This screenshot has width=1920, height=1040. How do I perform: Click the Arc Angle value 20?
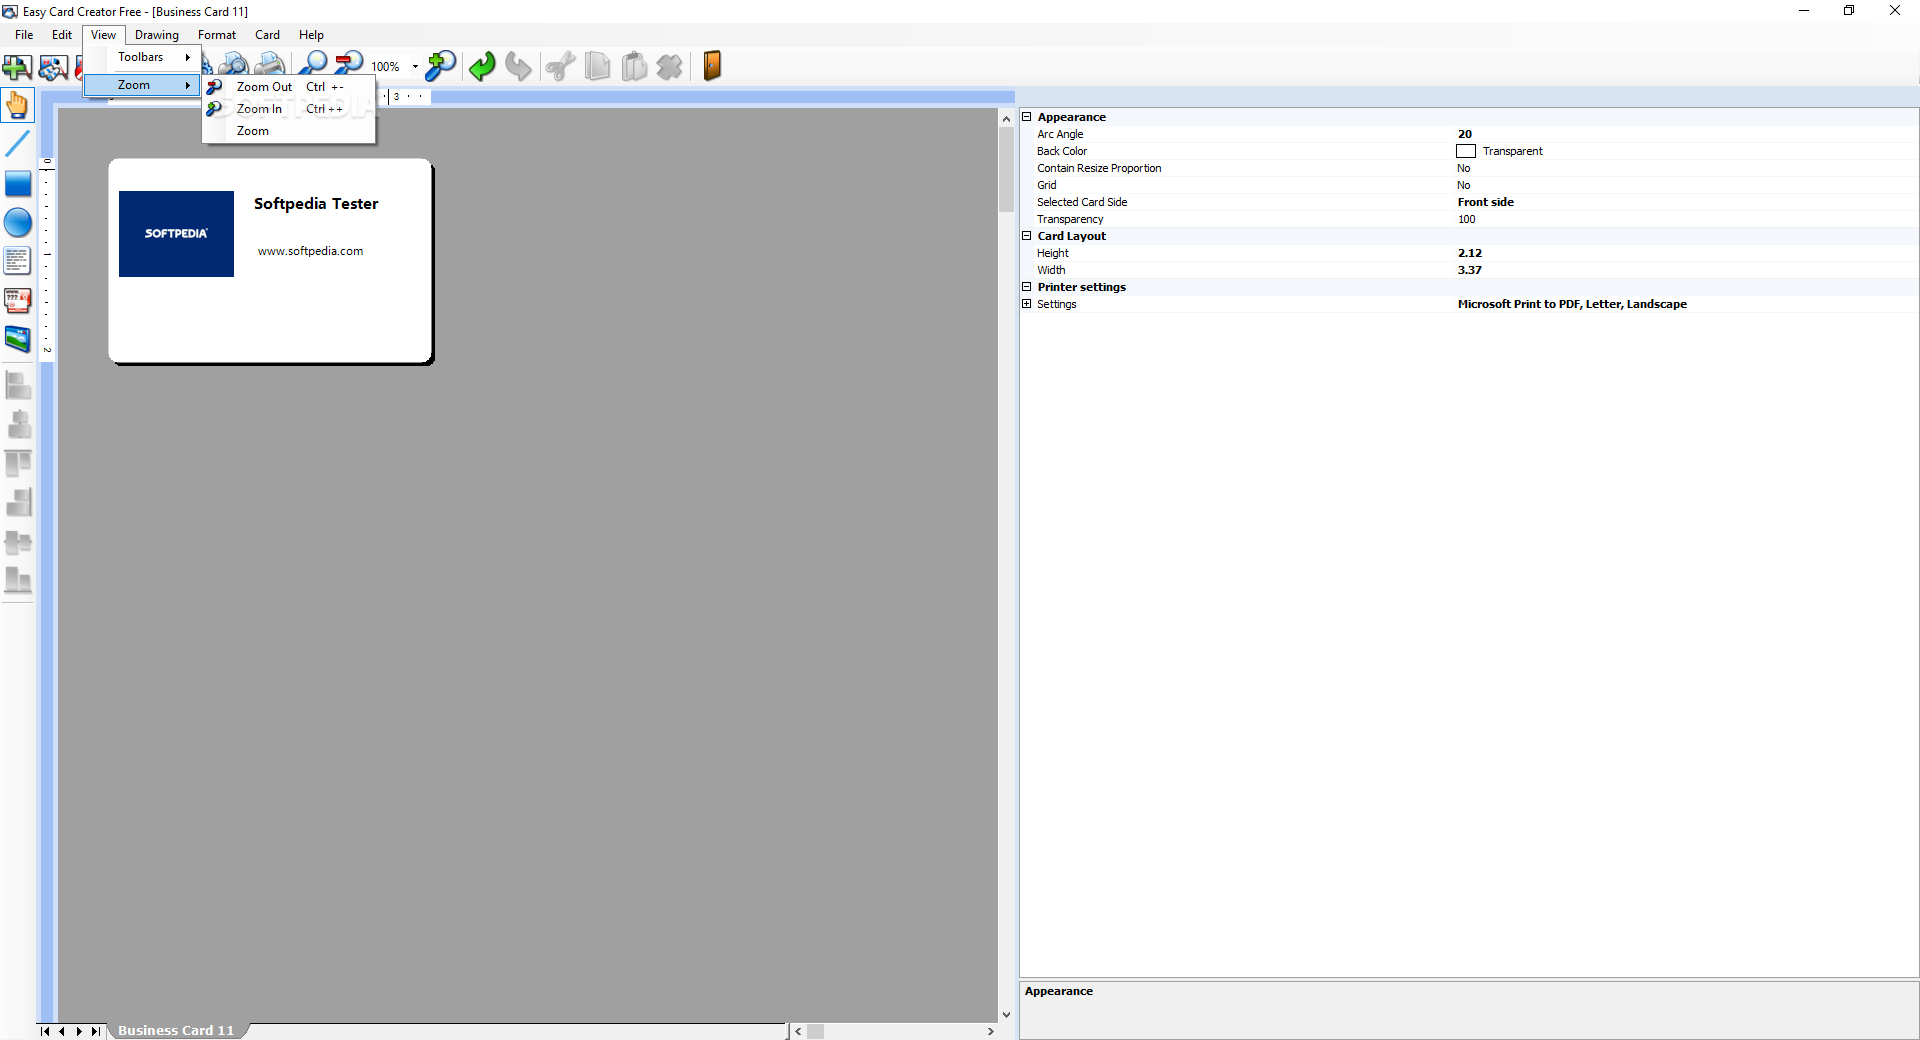pyautogui.click(x=1465, y=134)
